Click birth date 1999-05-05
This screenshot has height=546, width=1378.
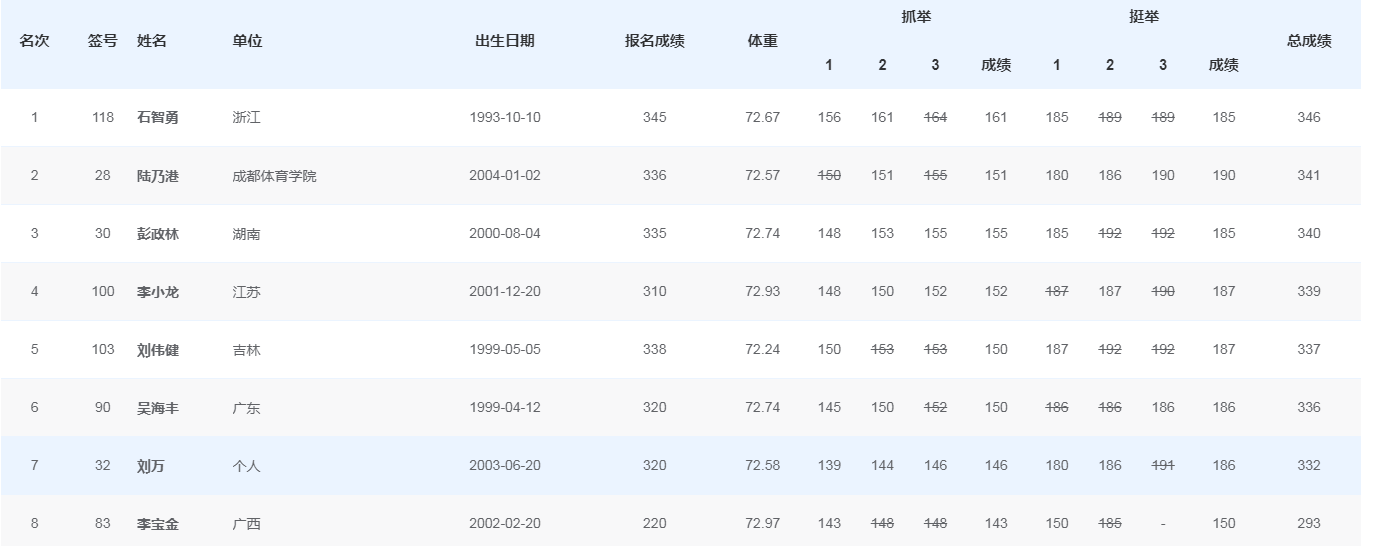click(x=505, y=349)
